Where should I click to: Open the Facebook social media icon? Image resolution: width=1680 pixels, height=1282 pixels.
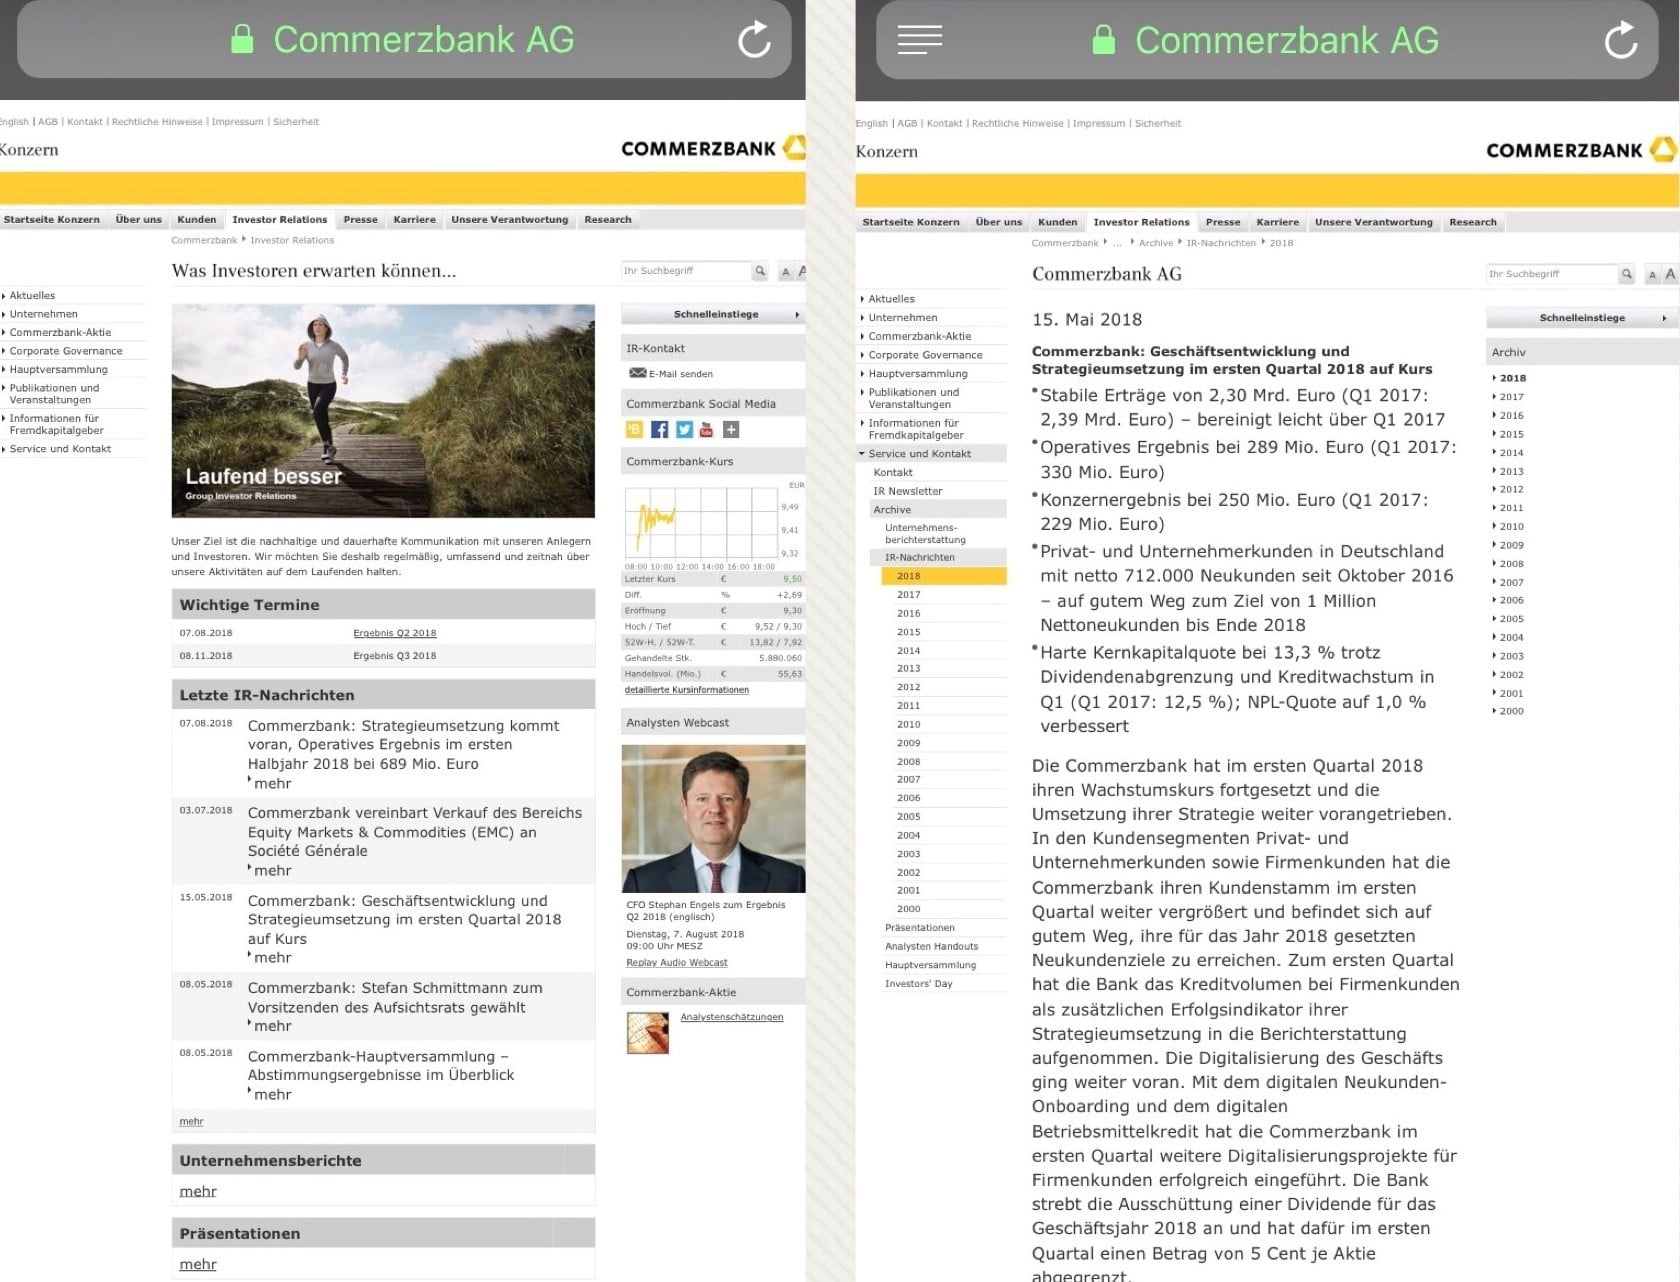point(659,429)
